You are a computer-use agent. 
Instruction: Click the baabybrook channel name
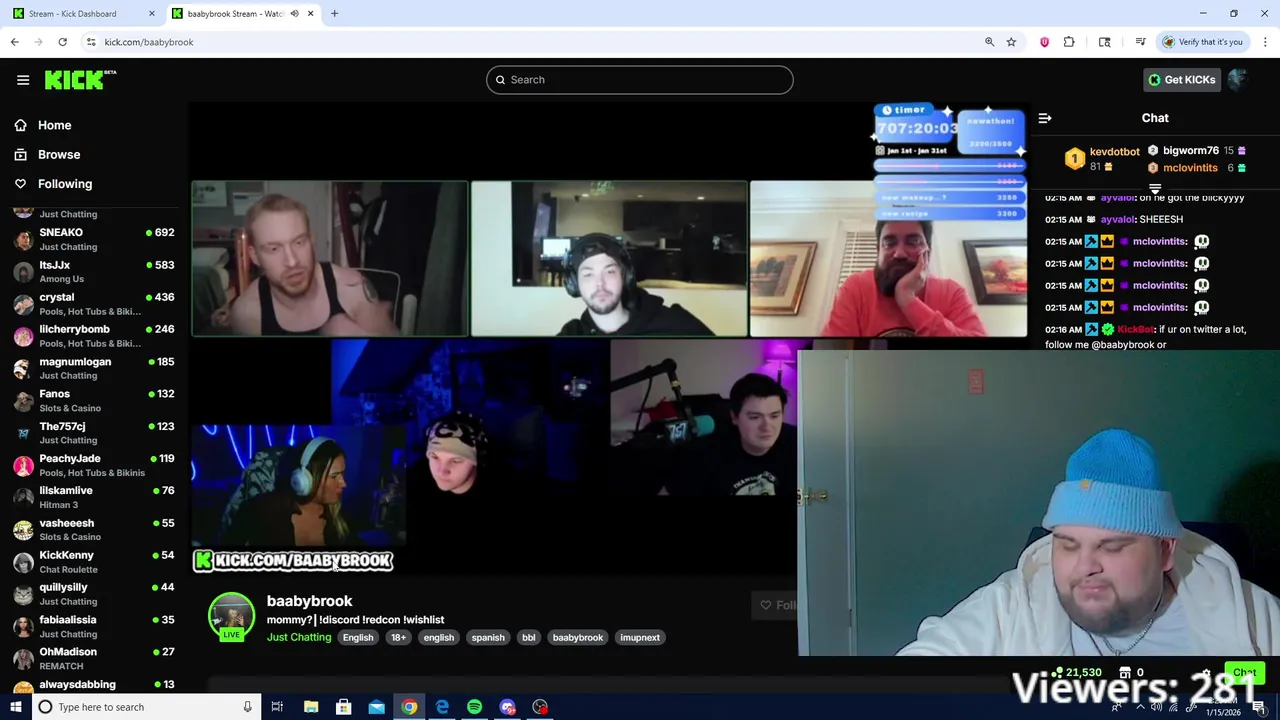309,601
